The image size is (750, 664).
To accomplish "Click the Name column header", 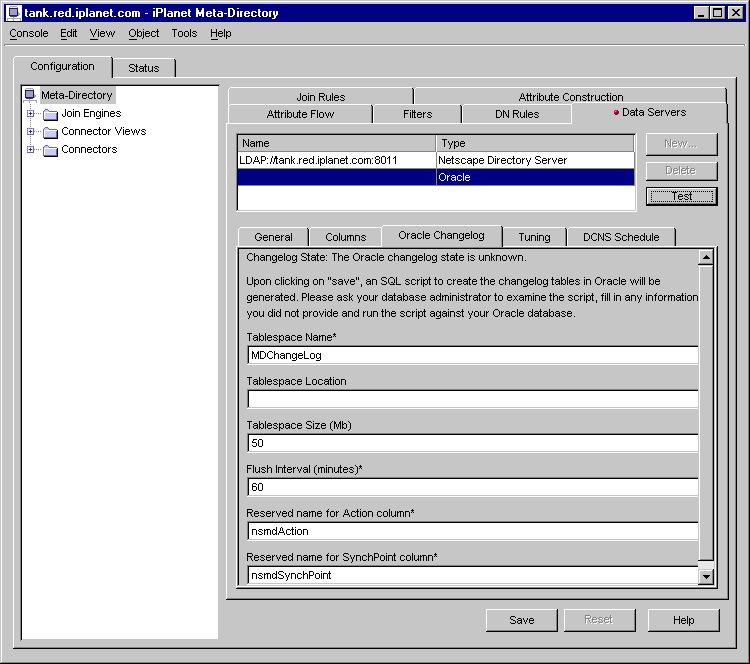I will tap(336, 143).
